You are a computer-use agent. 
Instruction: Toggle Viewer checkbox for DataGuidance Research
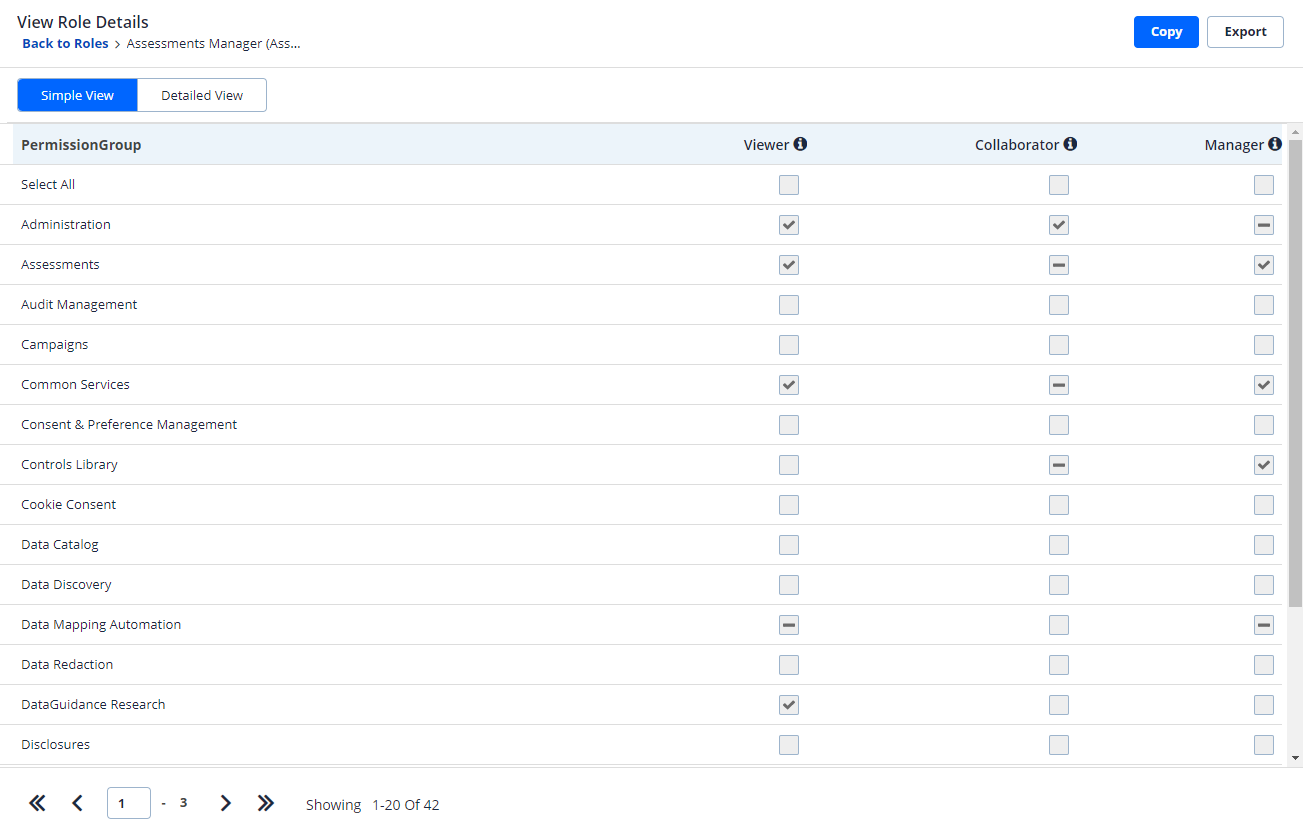[789, 705]
